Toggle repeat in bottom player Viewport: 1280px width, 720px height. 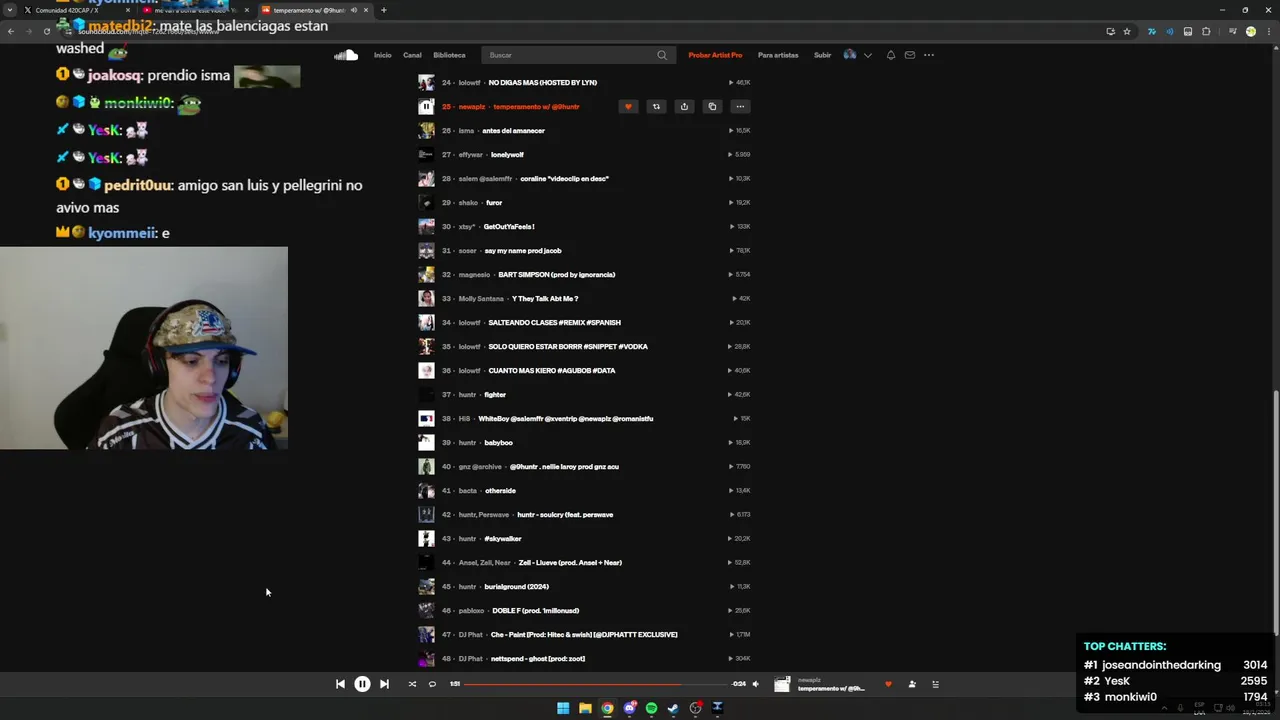(432, 684)
